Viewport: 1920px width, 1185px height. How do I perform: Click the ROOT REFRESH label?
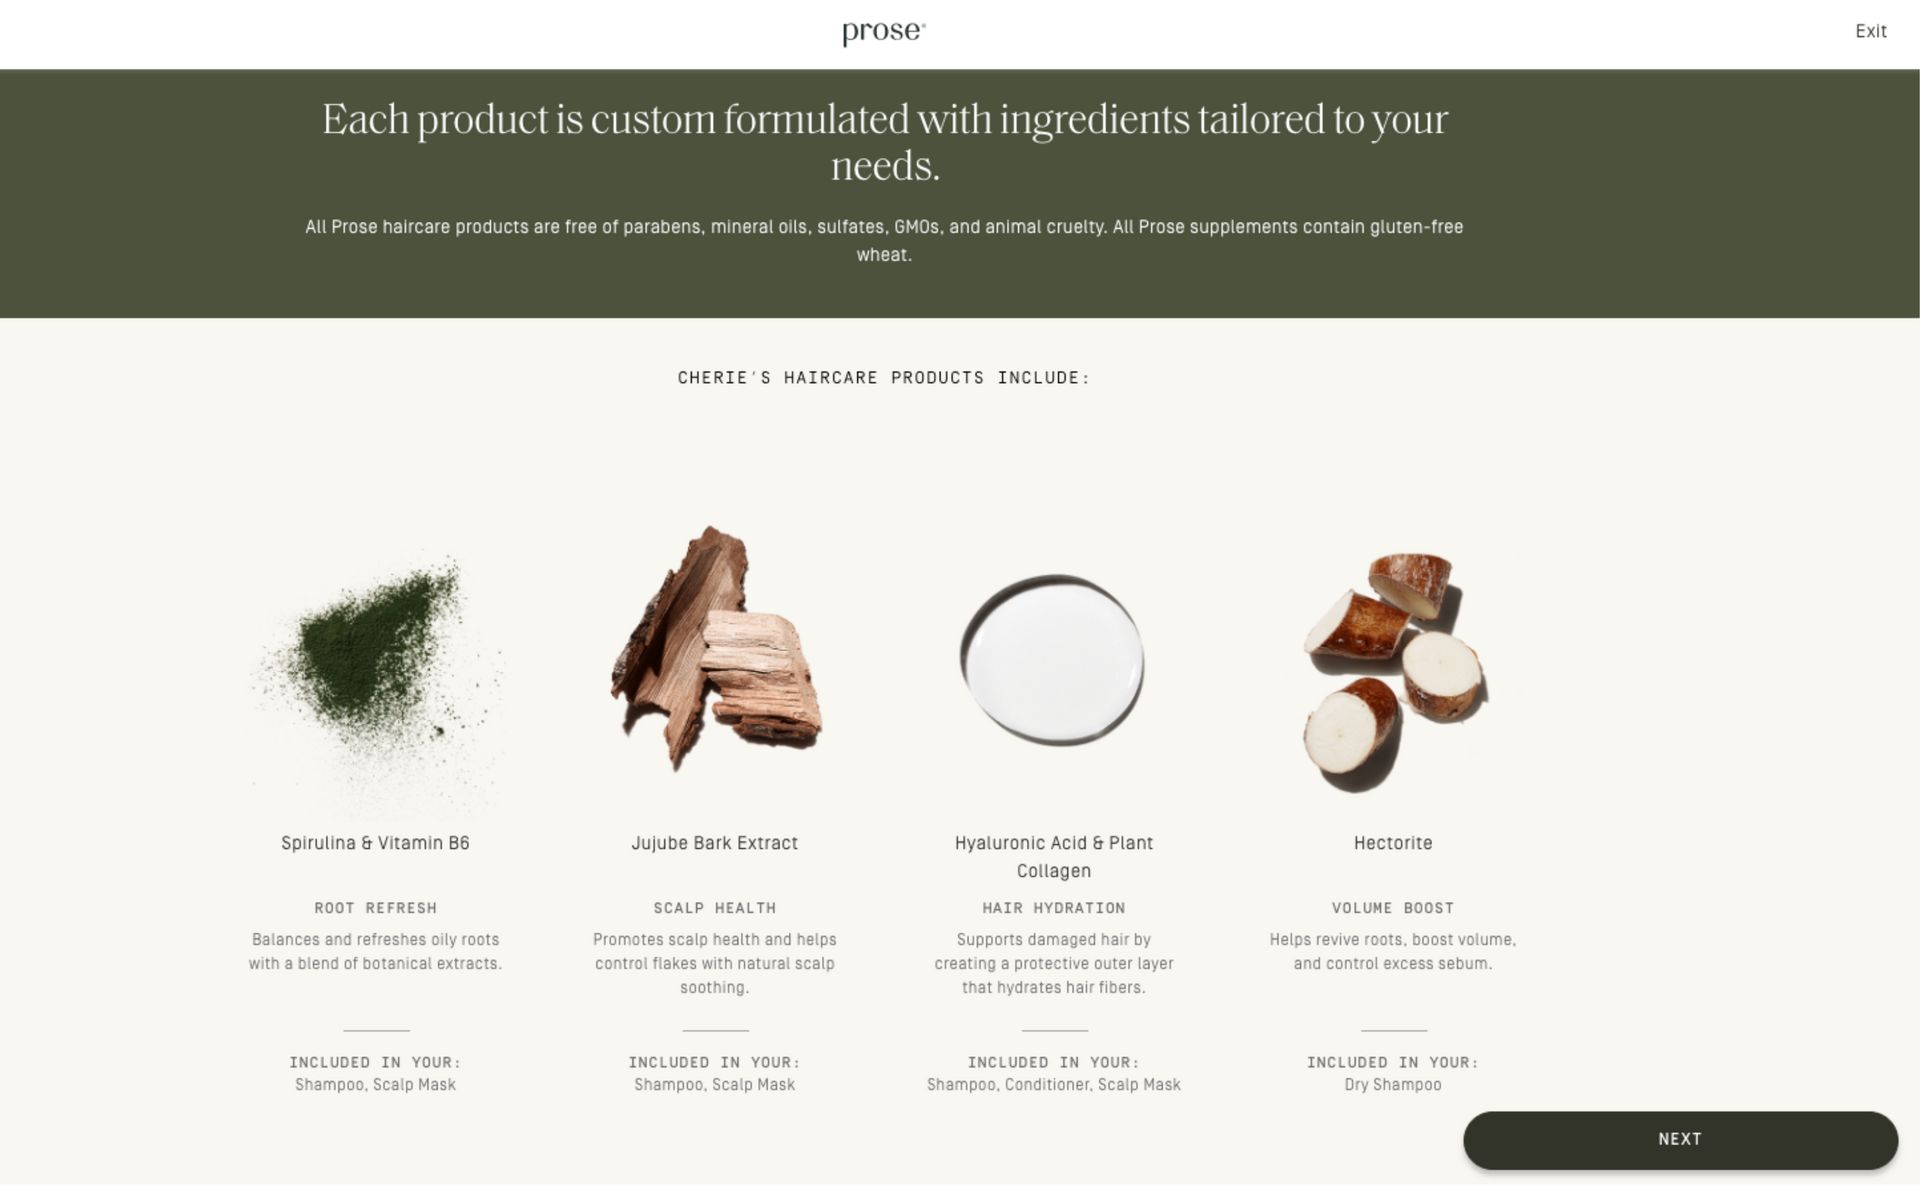(375, 908)
